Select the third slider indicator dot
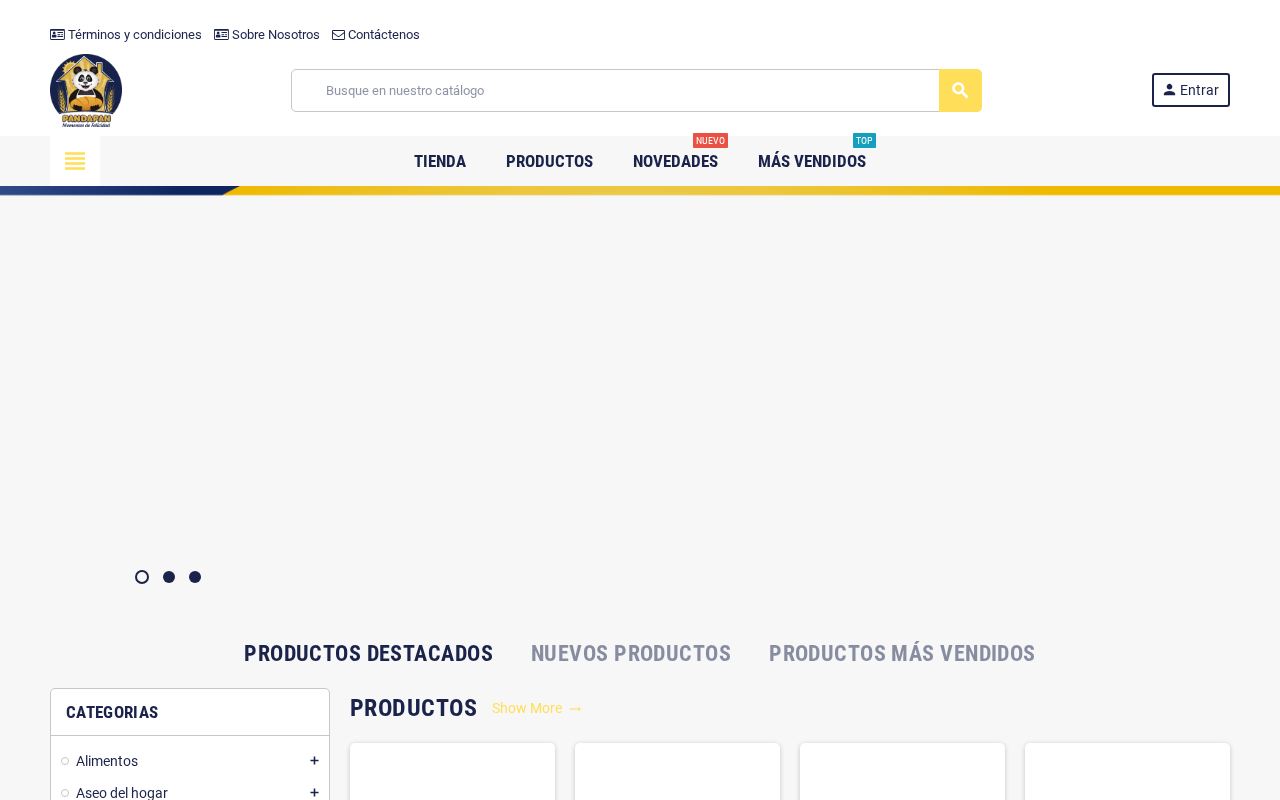This screenshot has height=800, width=1280. click(195, 577)
